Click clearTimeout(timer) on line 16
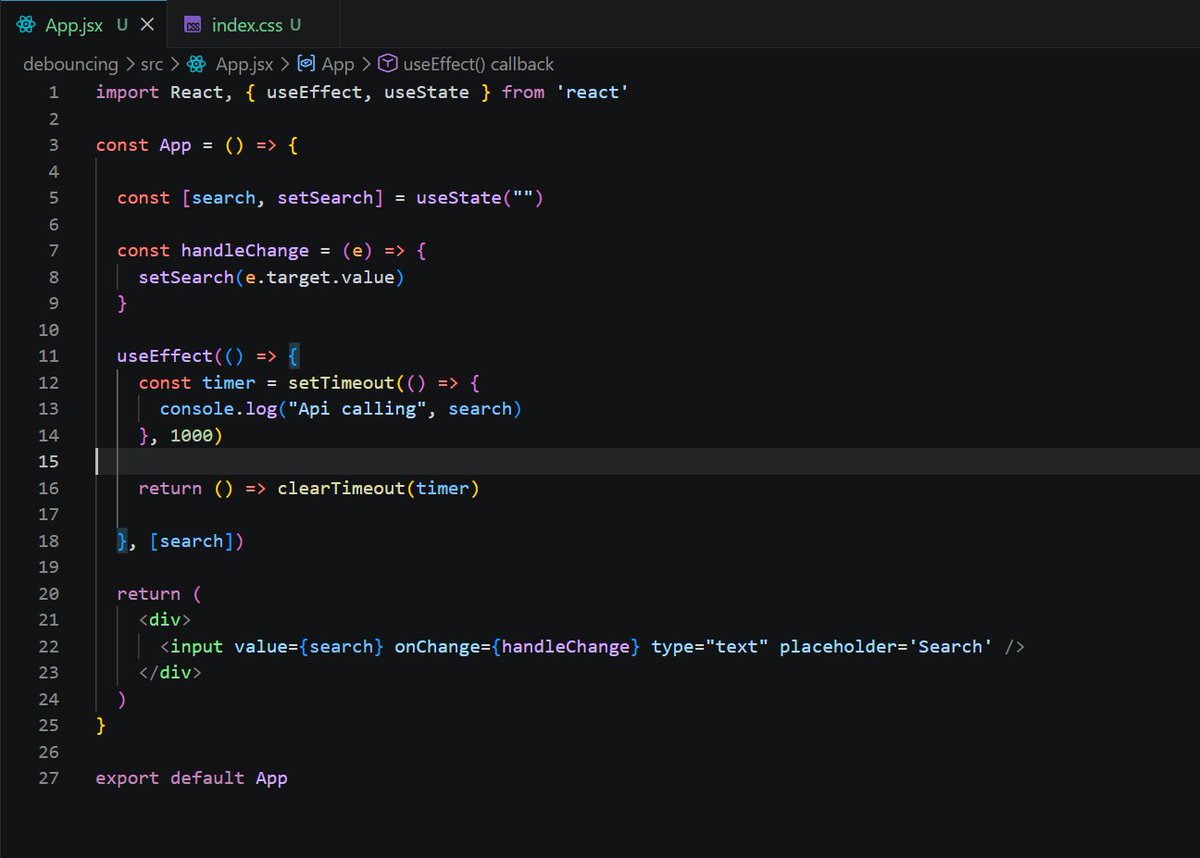 coord(378,489)
